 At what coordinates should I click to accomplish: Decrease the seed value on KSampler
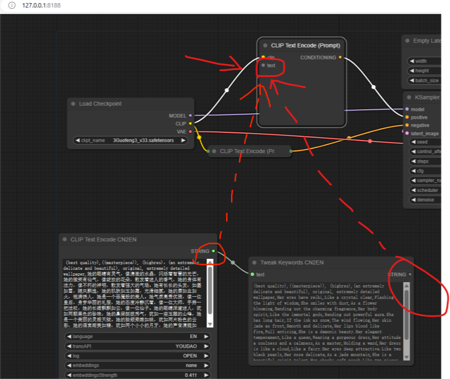pos(414,142)
